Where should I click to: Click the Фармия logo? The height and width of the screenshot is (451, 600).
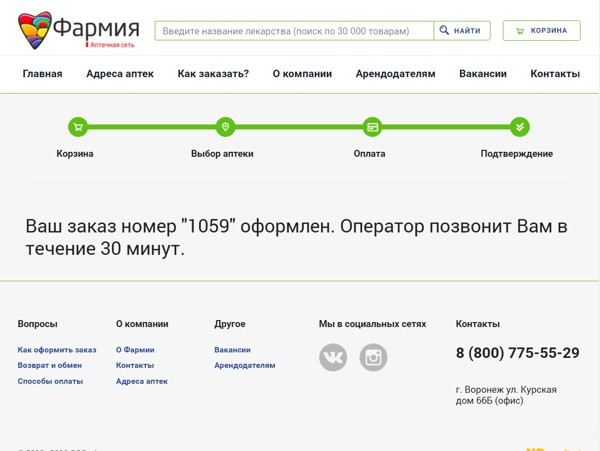click(78, 30)
